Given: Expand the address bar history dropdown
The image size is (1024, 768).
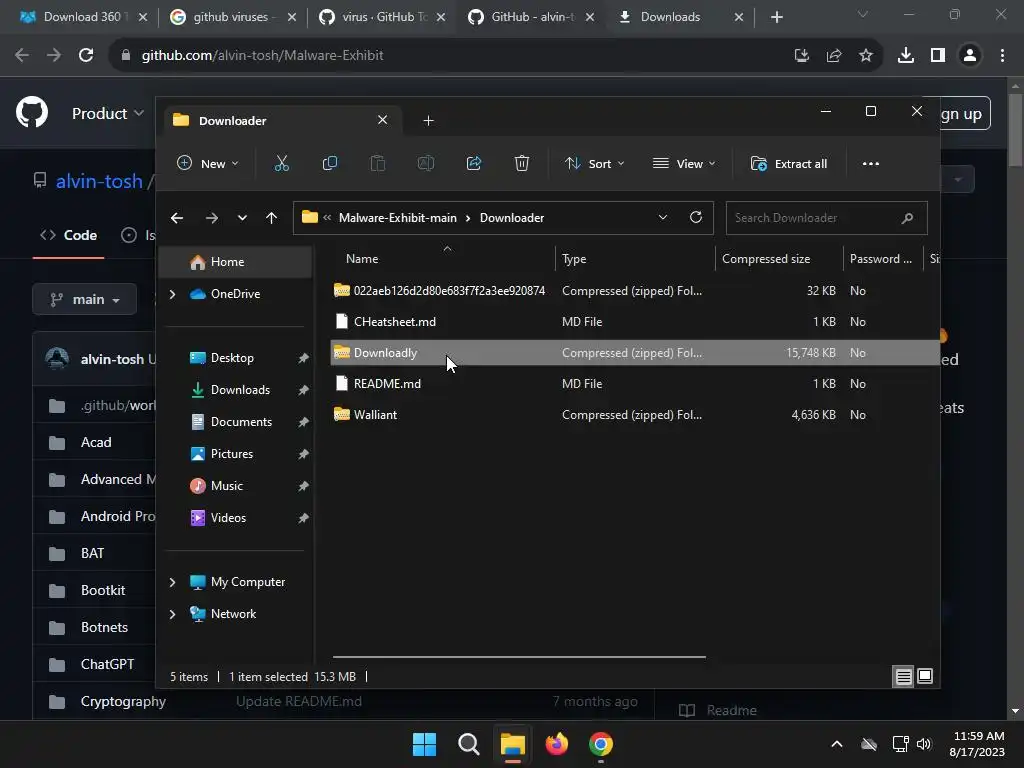Looking at the screenshot, I should pos(663,217).
